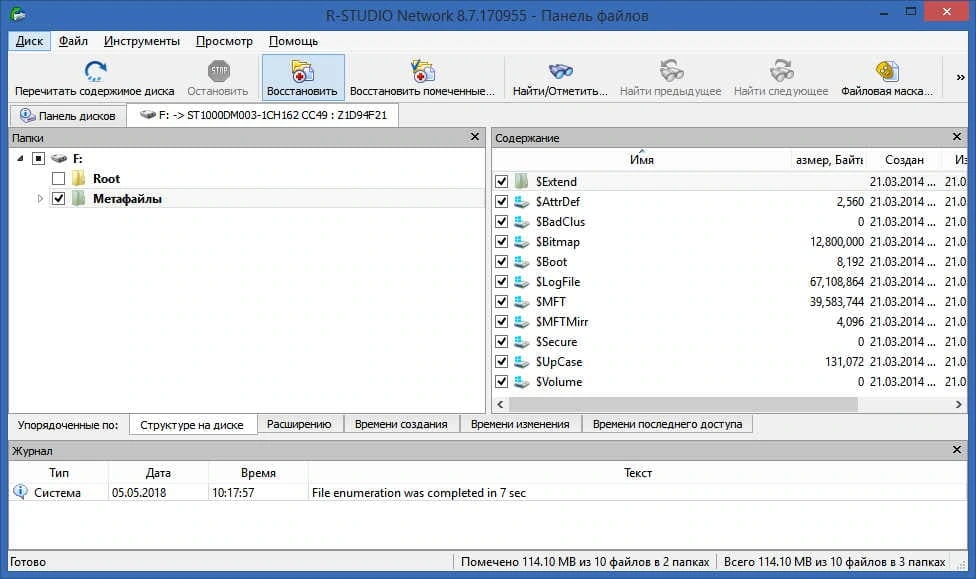Viewport: 976px width, 579px height.
Task: Sort by Расширению tab
Action: (x=299, y=424)
